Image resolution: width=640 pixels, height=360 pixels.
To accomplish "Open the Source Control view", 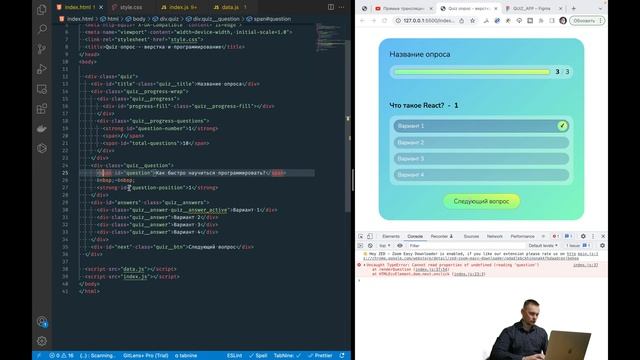I will pos(42,49).
